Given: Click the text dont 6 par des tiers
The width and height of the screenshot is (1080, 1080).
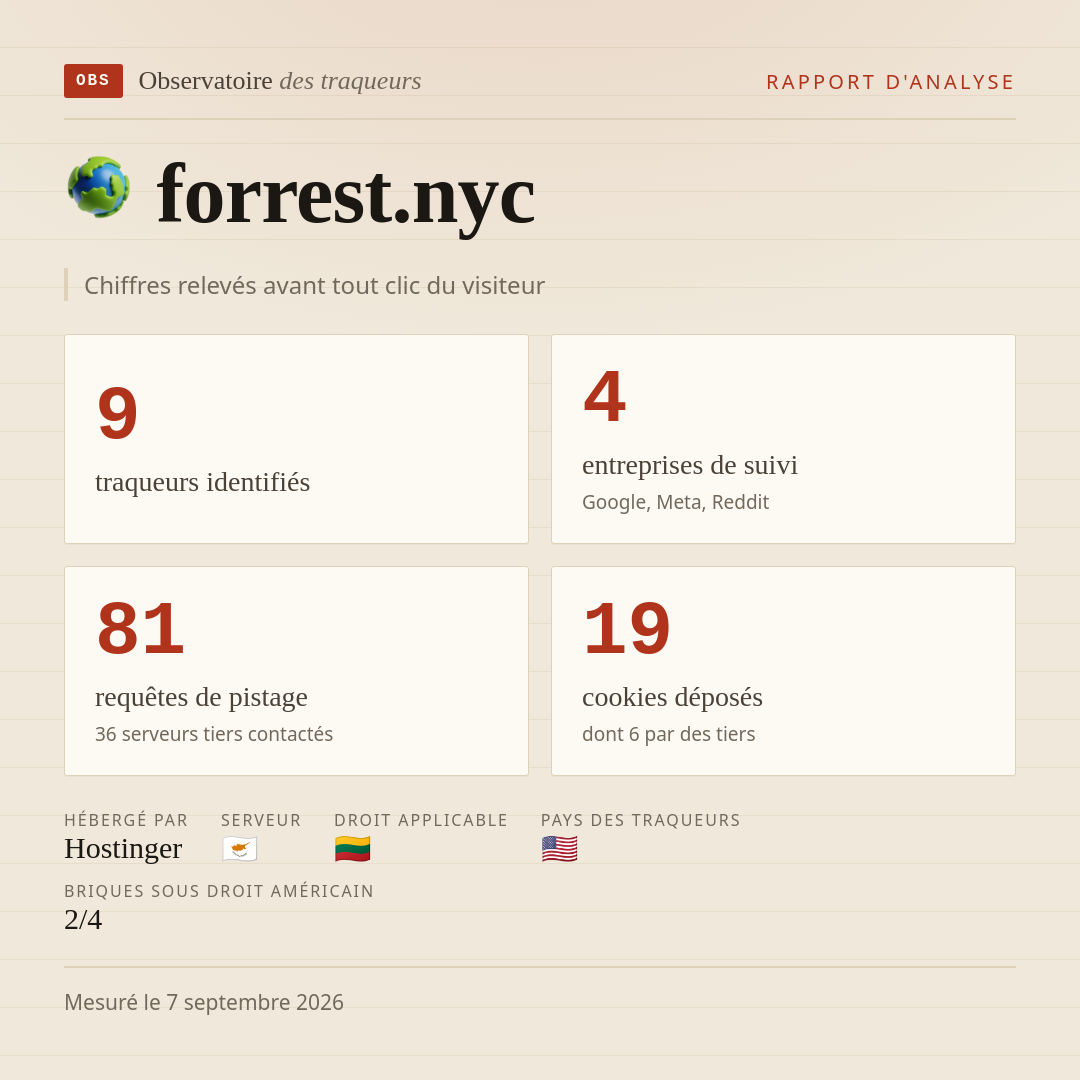Looking at the screenshot, I should (668, 734).
